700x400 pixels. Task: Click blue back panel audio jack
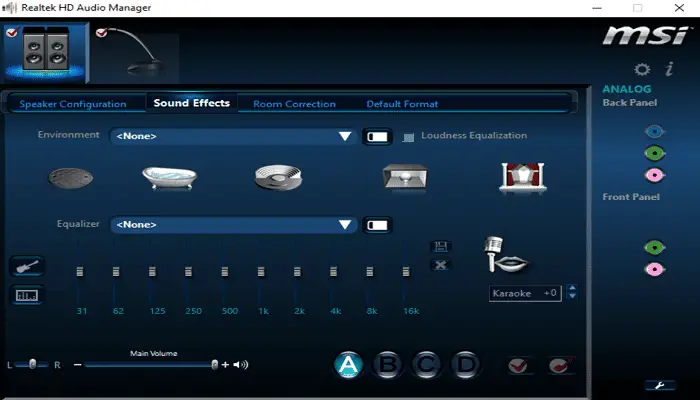point(654,132)
